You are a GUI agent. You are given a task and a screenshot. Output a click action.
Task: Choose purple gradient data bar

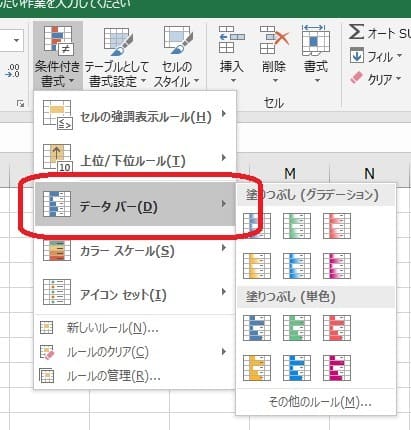point(337,266)
